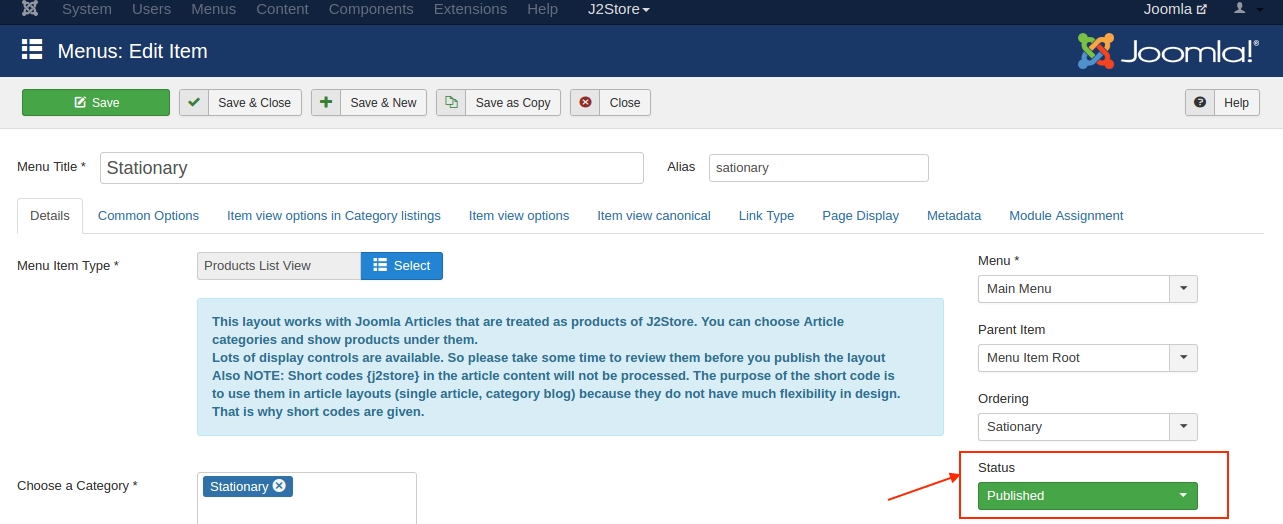Viewport: 1283px width, 524px height.
Task: Click the Save & New plus icon
Action: (x=326, y=102)
